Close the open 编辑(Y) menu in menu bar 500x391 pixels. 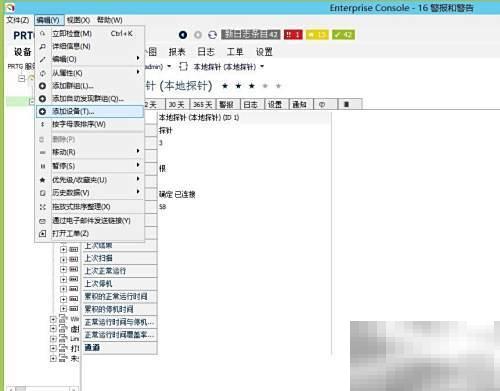point(48,20)
